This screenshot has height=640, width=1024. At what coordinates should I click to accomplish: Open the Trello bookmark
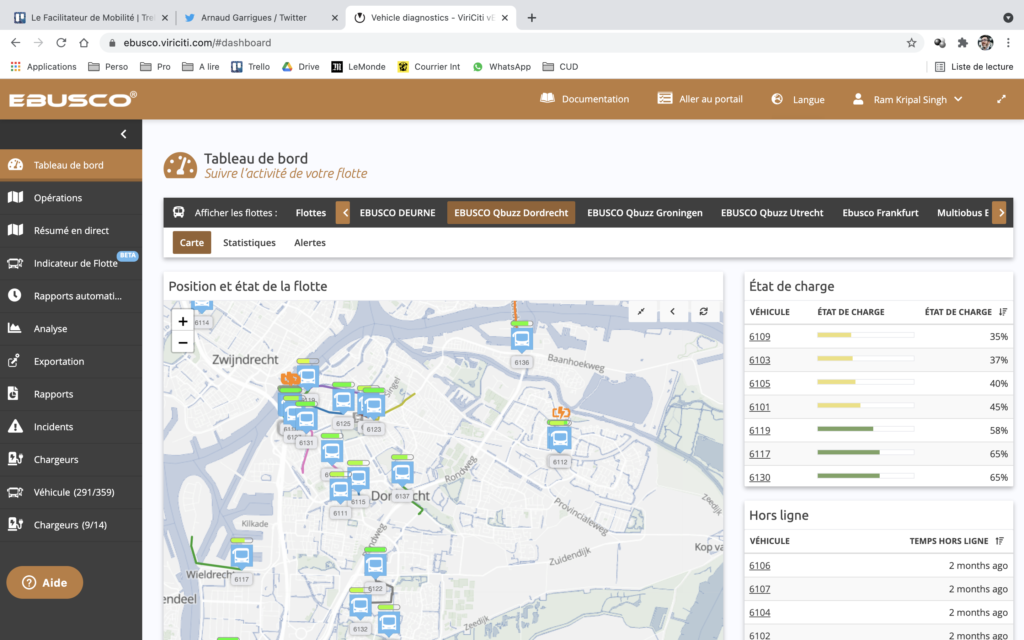pyautogui.click(x=251, y=67)
